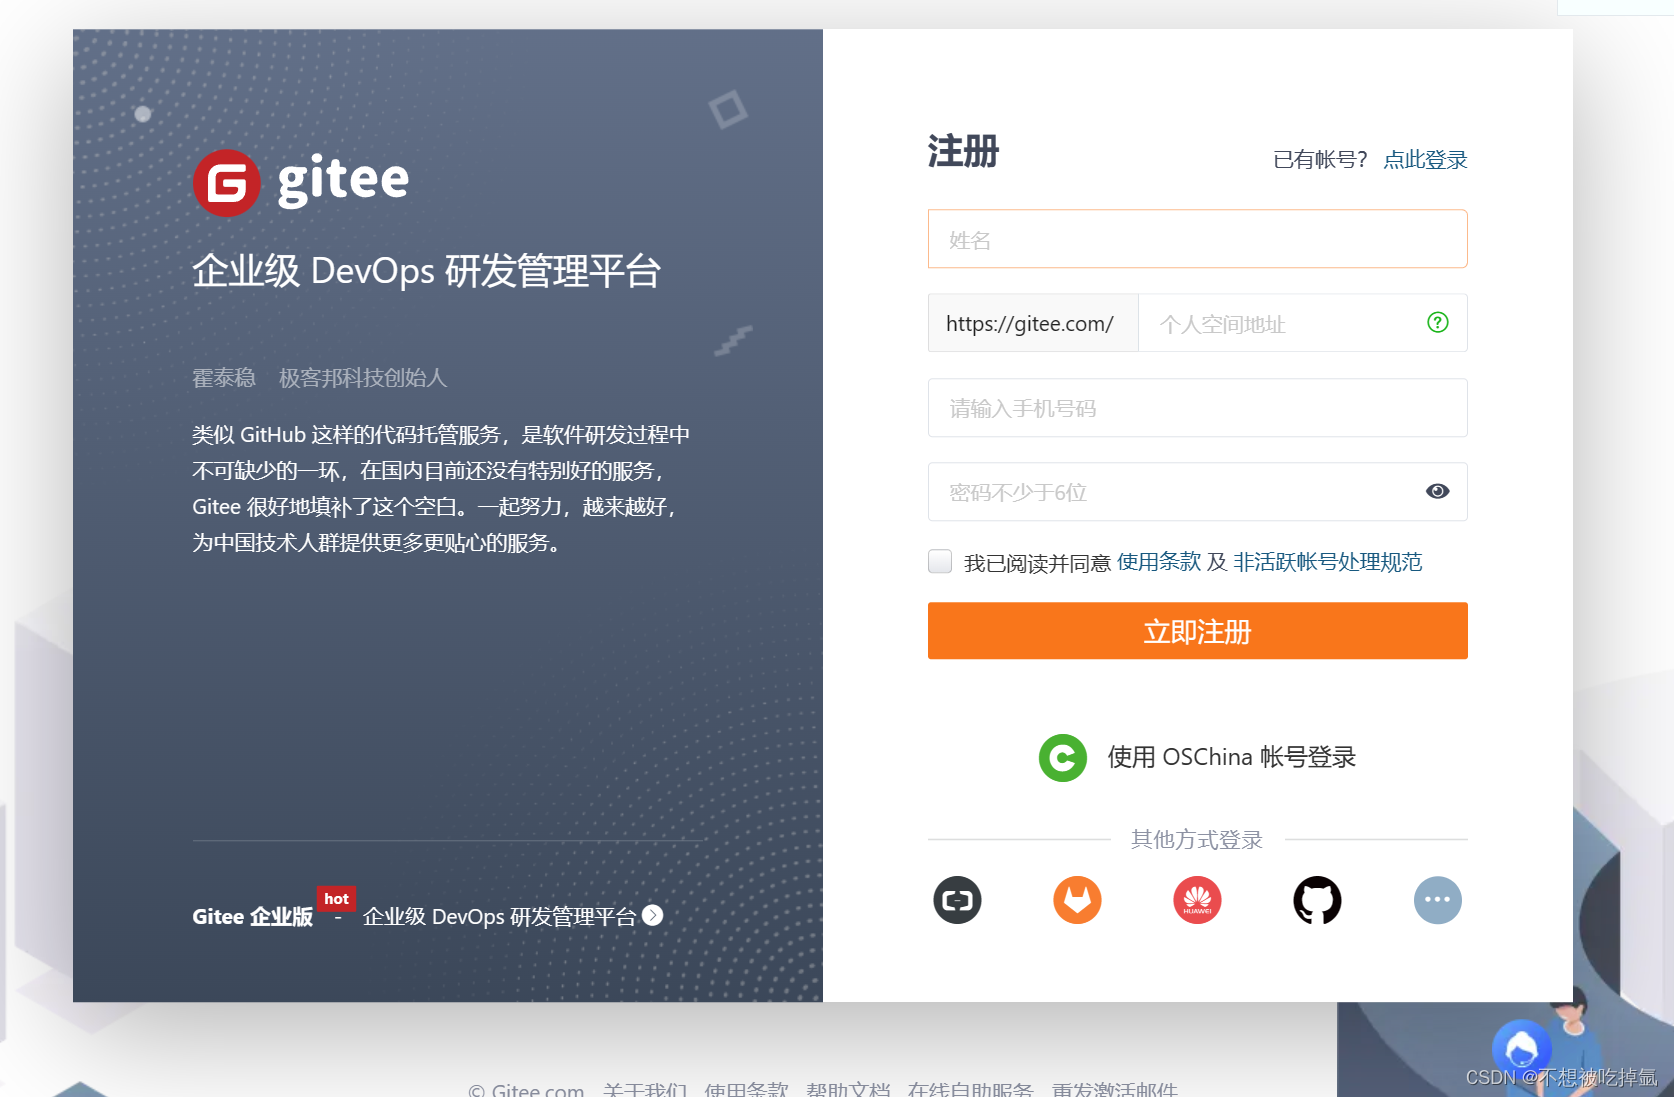
Task: Open the Gitee 企业版 link
Action: pos(252,917)
